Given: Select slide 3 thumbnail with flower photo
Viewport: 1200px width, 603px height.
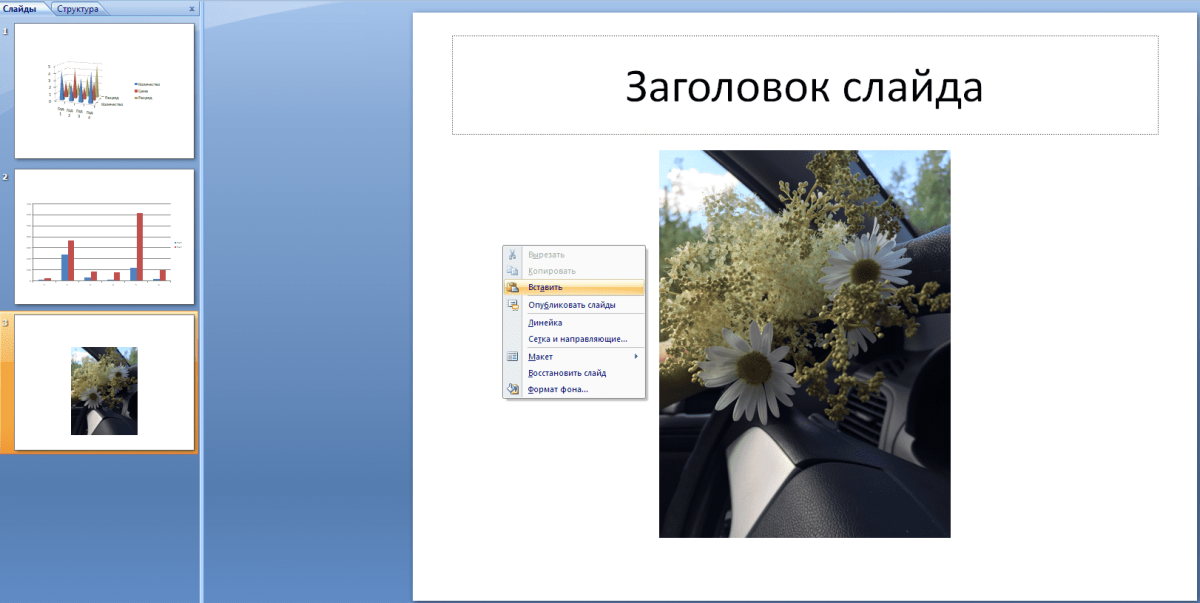Looking at the screenshot, I should [104, 383].
